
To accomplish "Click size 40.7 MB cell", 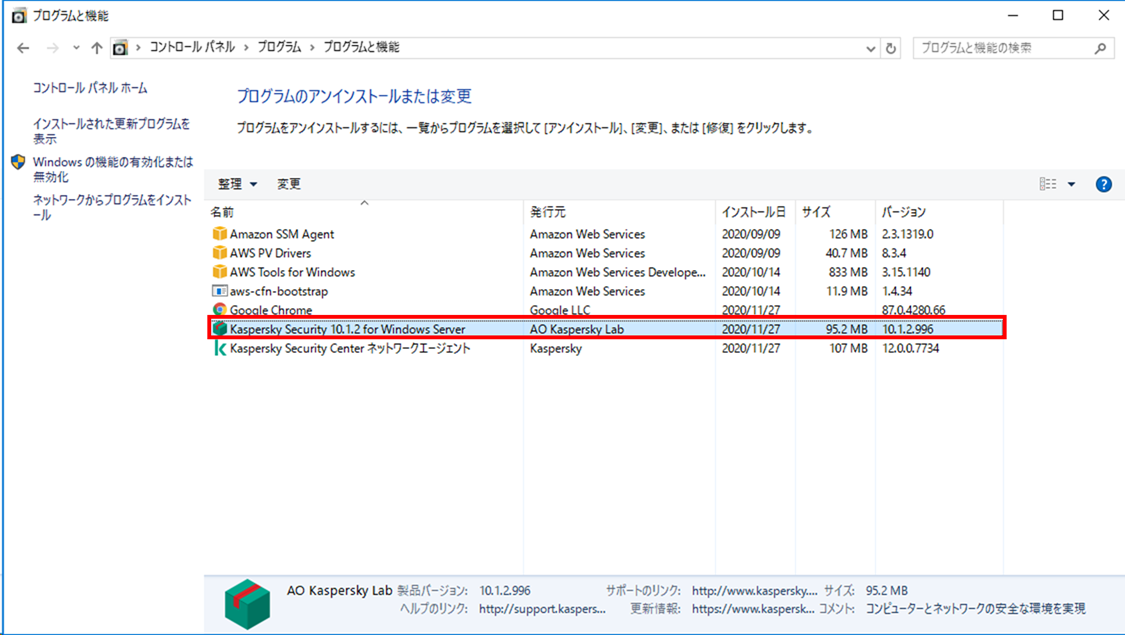I will [x=847, y=253].
